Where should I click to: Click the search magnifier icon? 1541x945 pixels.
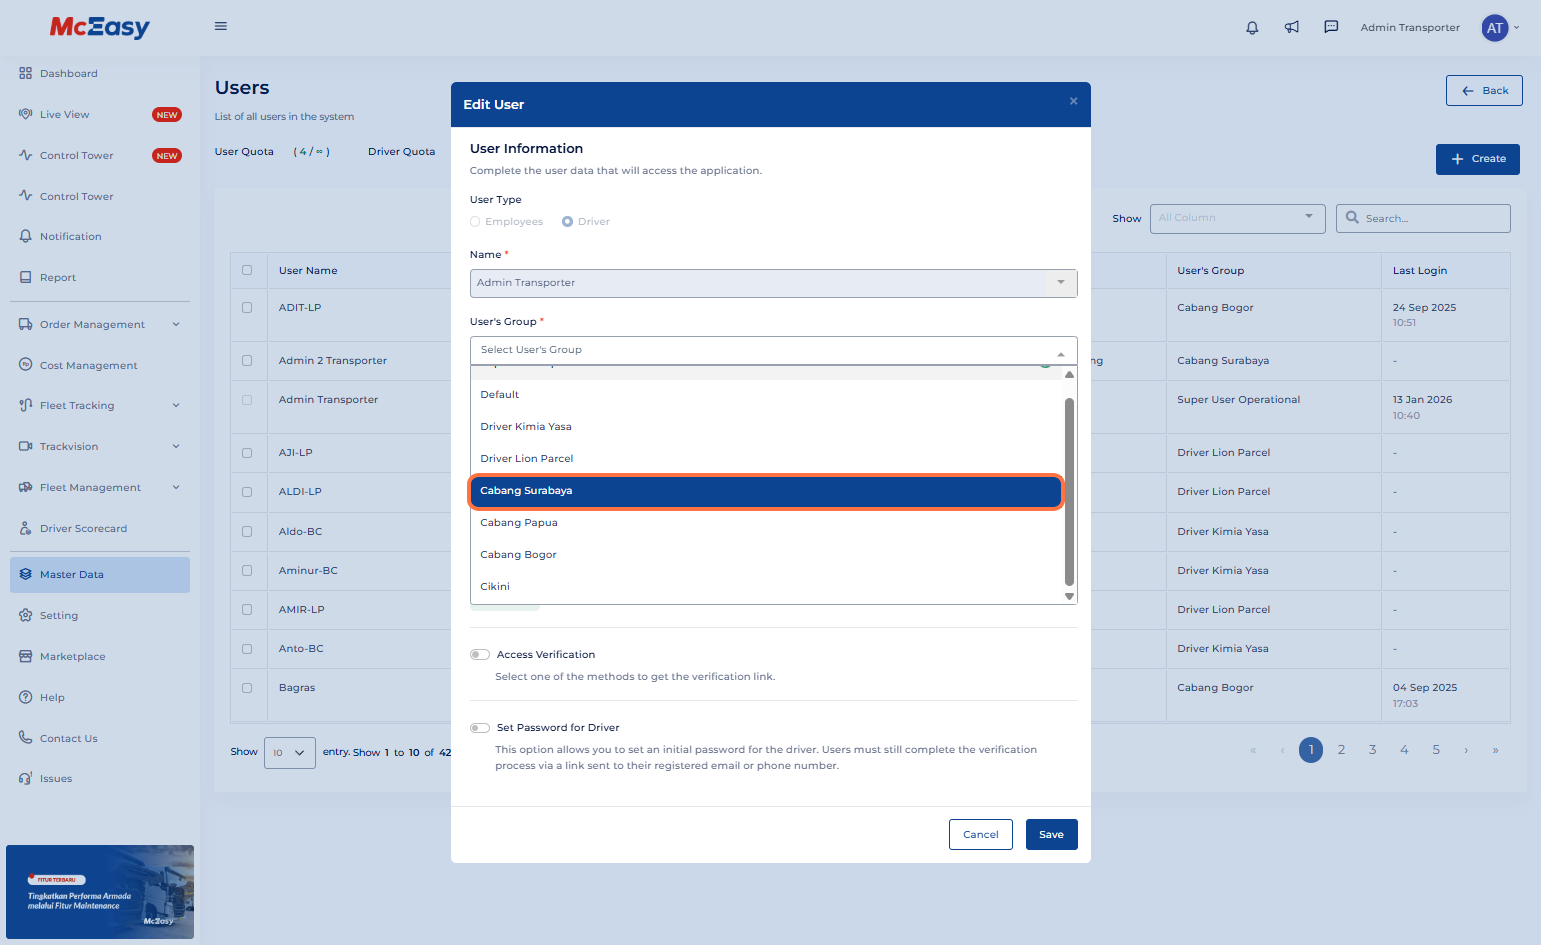[x=1352, y=218]
